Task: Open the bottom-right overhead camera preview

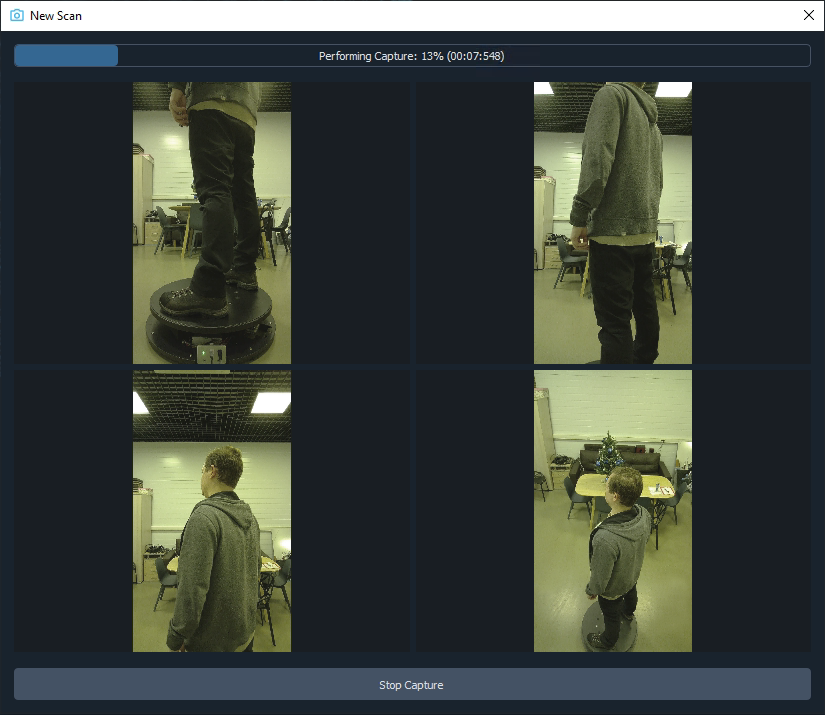Action: (611, 510)
